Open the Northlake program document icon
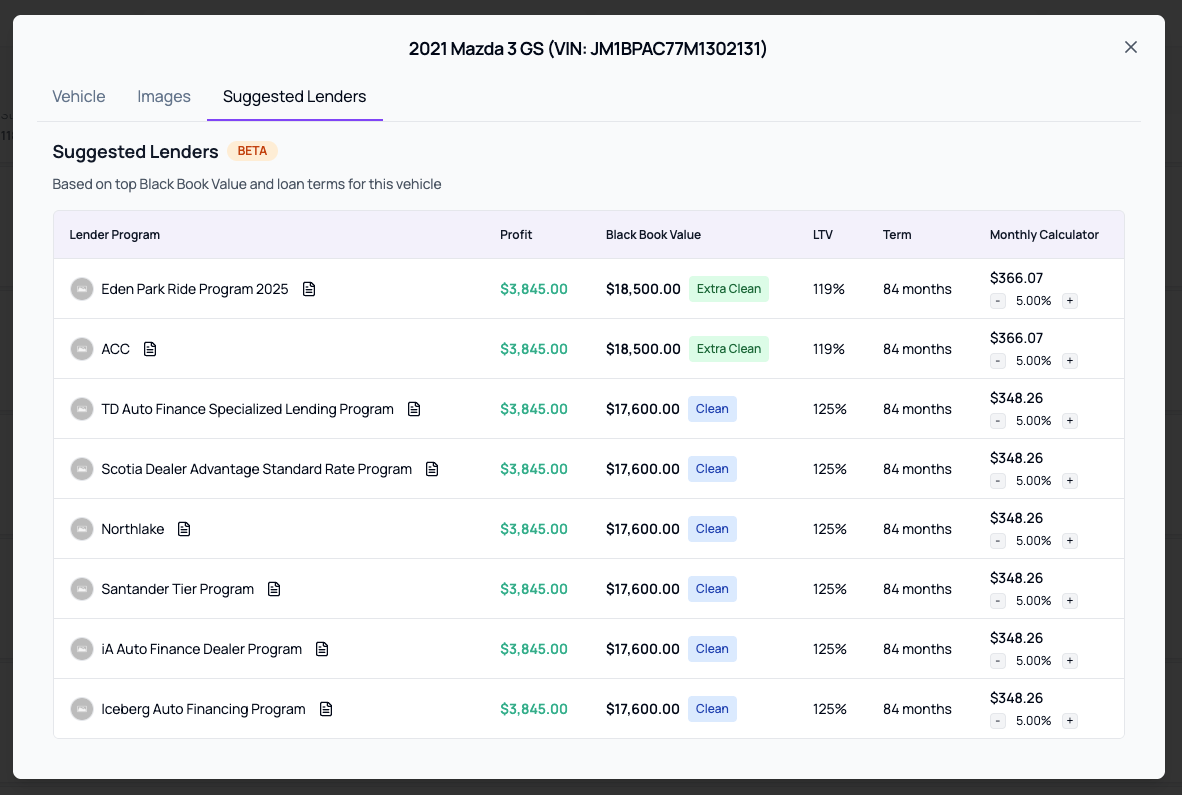The height and width of the screenshot is (795, 1182). point(184,529)
